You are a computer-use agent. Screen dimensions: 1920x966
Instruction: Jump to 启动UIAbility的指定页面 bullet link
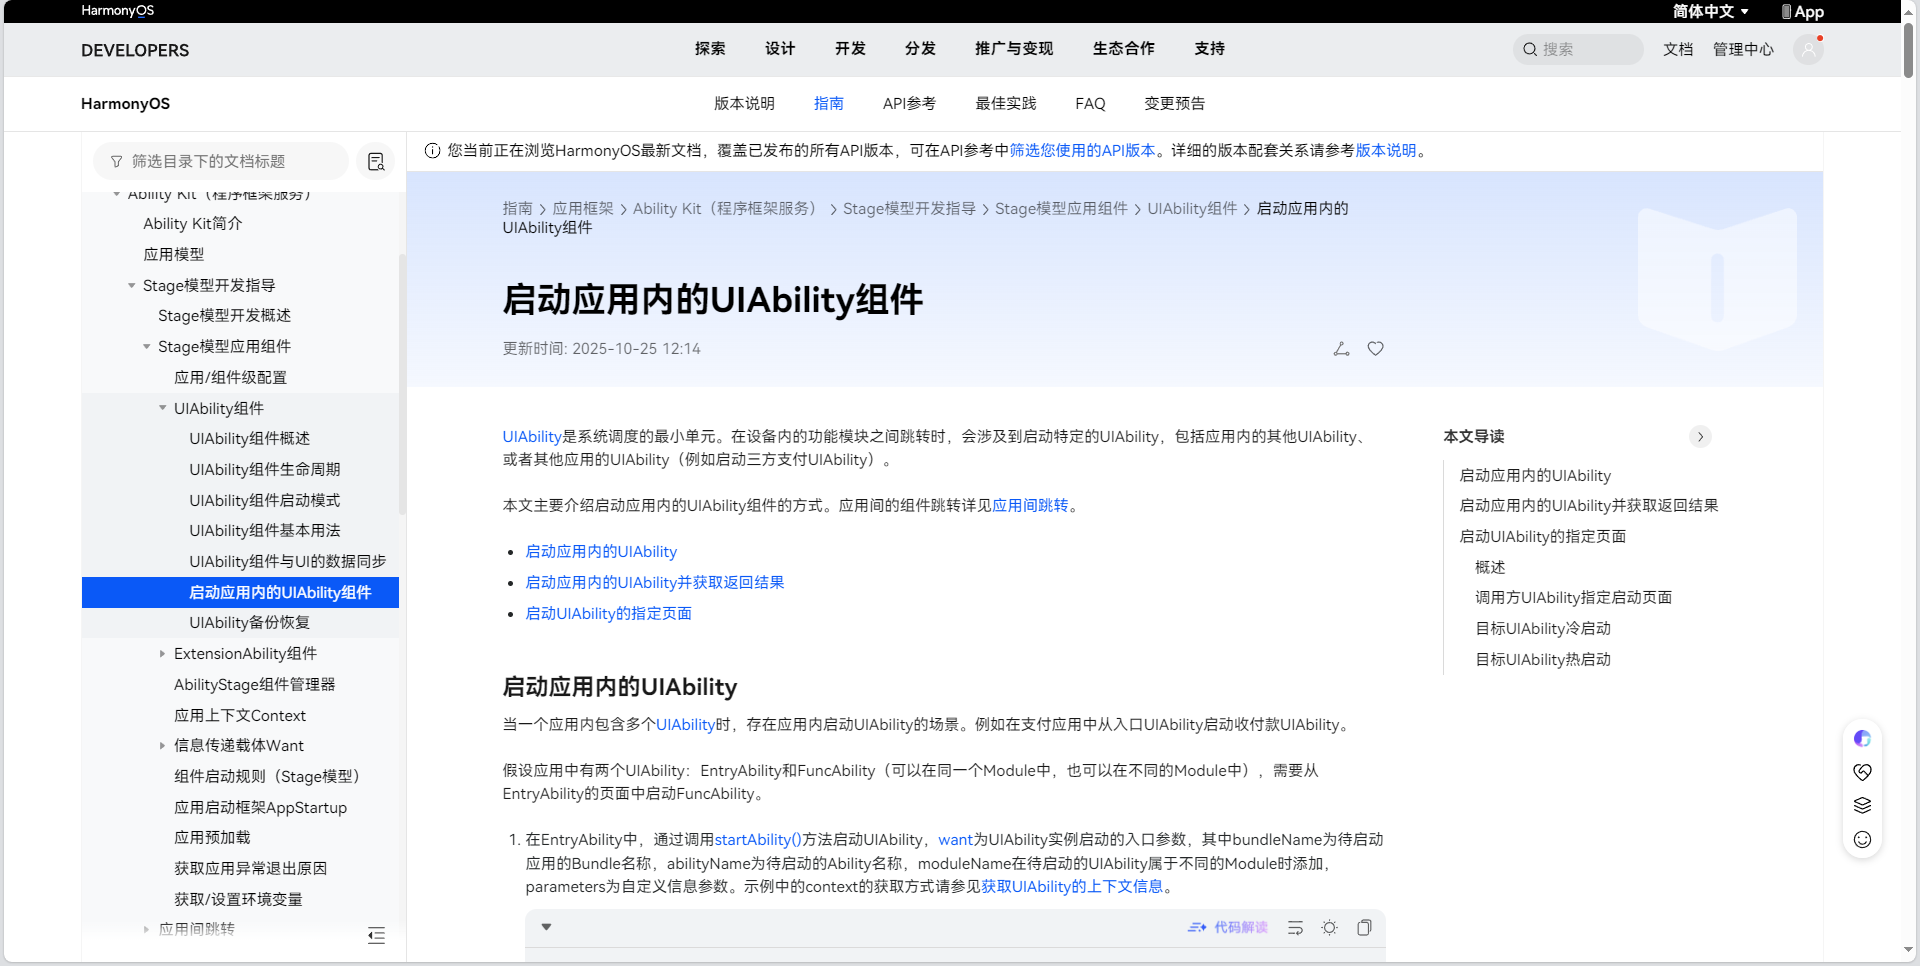pyautogui.click(x=609, y=614)
